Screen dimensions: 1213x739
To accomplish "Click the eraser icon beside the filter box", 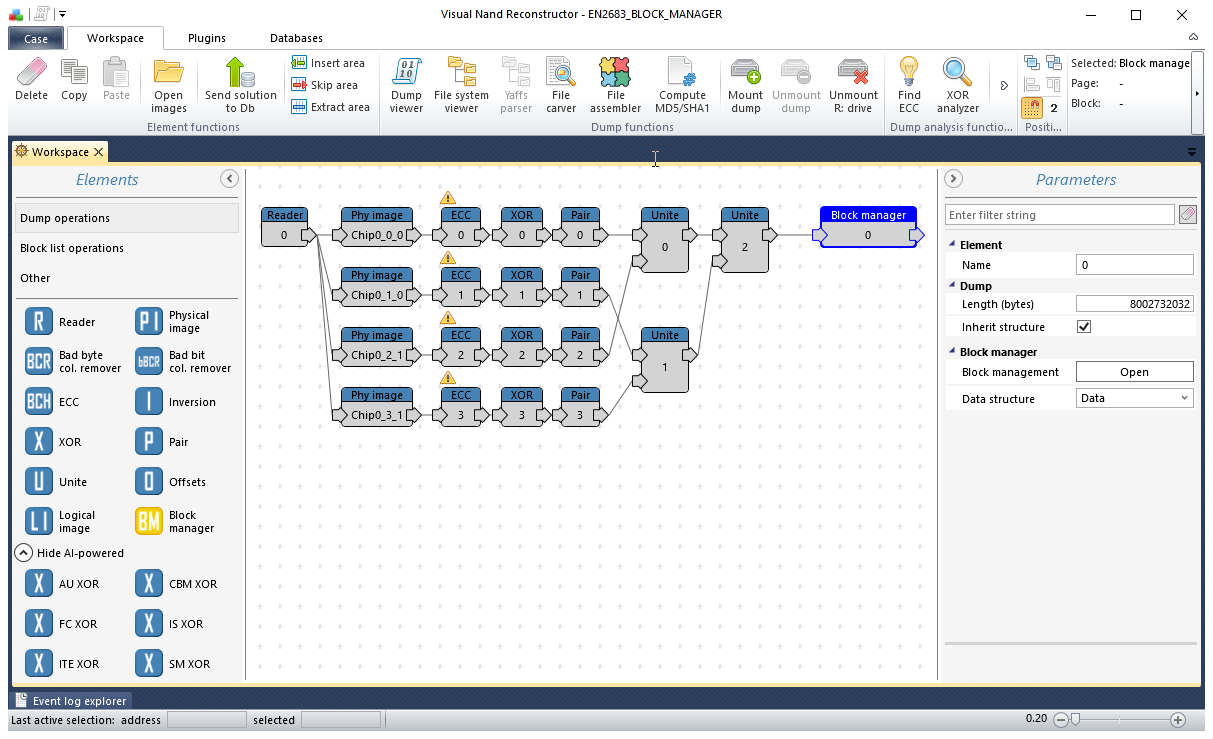I will coord(1187,215).
